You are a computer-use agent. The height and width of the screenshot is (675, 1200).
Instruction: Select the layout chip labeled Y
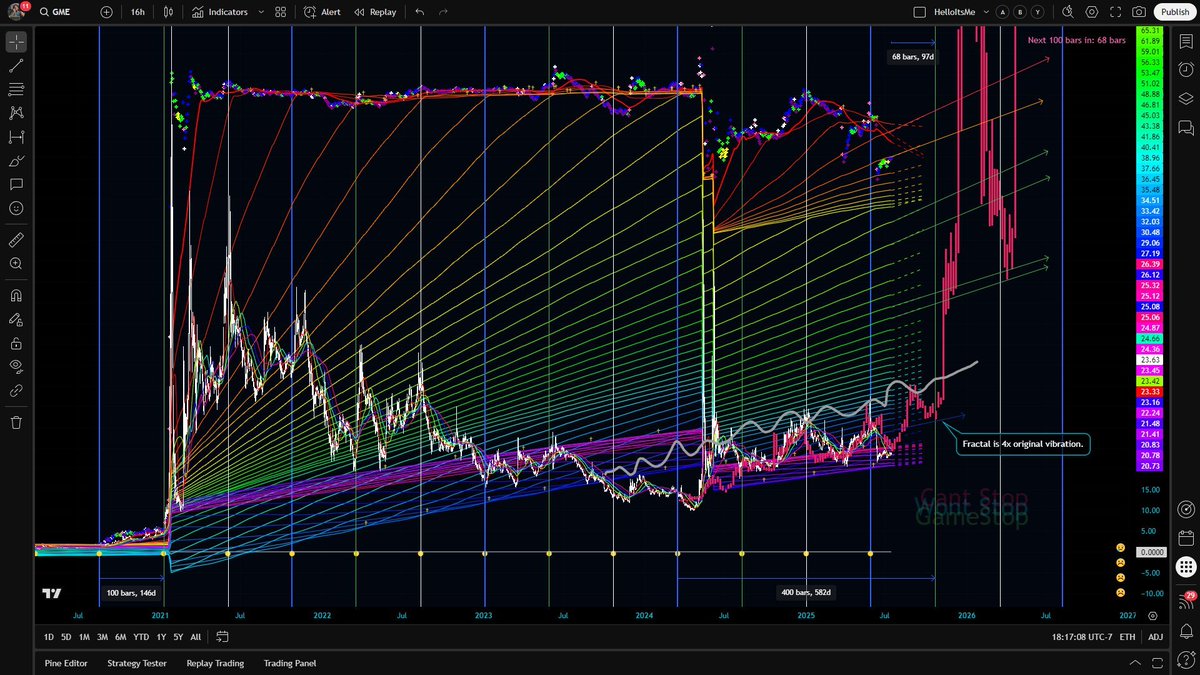(1038, 12)
